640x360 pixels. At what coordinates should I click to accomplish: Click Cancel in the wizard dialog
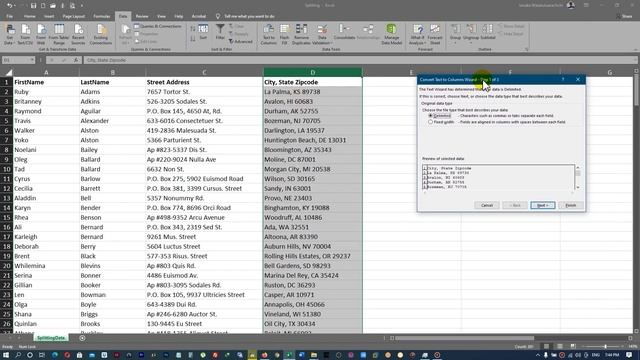[487, 205]
